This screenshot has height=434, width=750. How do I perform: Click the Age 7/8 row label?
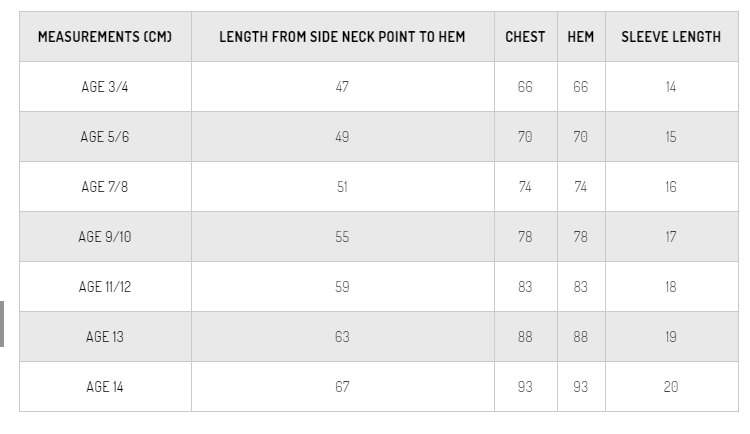click(x=105, y=187)
